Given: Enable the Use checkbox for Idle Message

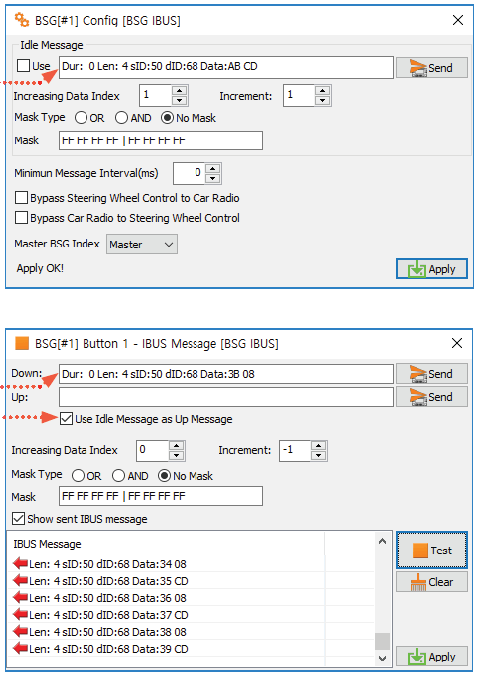Looking at the screenshot, I should (x=23, y=66).
